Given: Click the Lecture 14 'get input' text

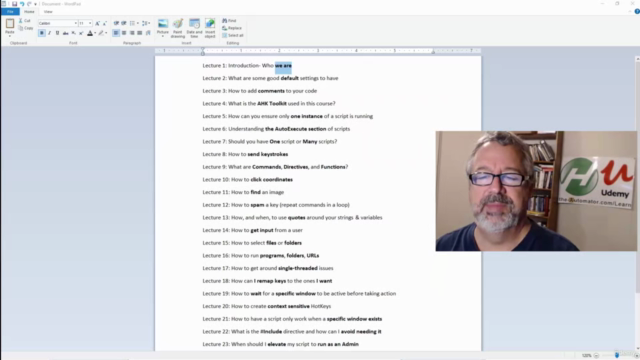Looking at the screenshot, I should 262,230.
